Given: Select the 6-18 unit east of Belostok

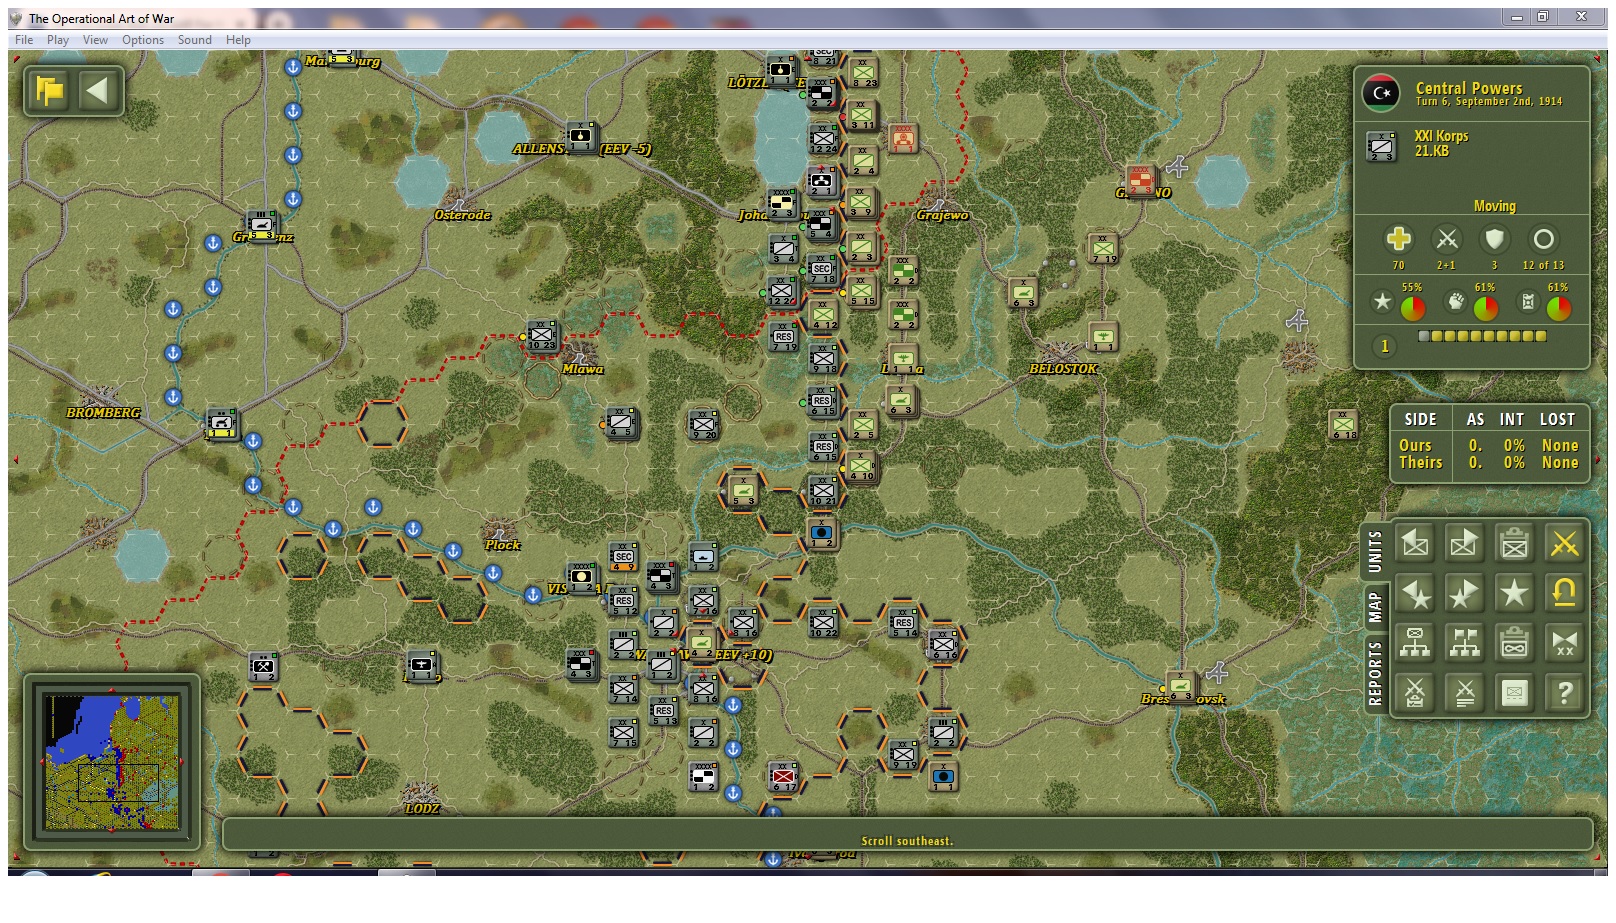Looking at the screenshot, I should (1343, 424).
